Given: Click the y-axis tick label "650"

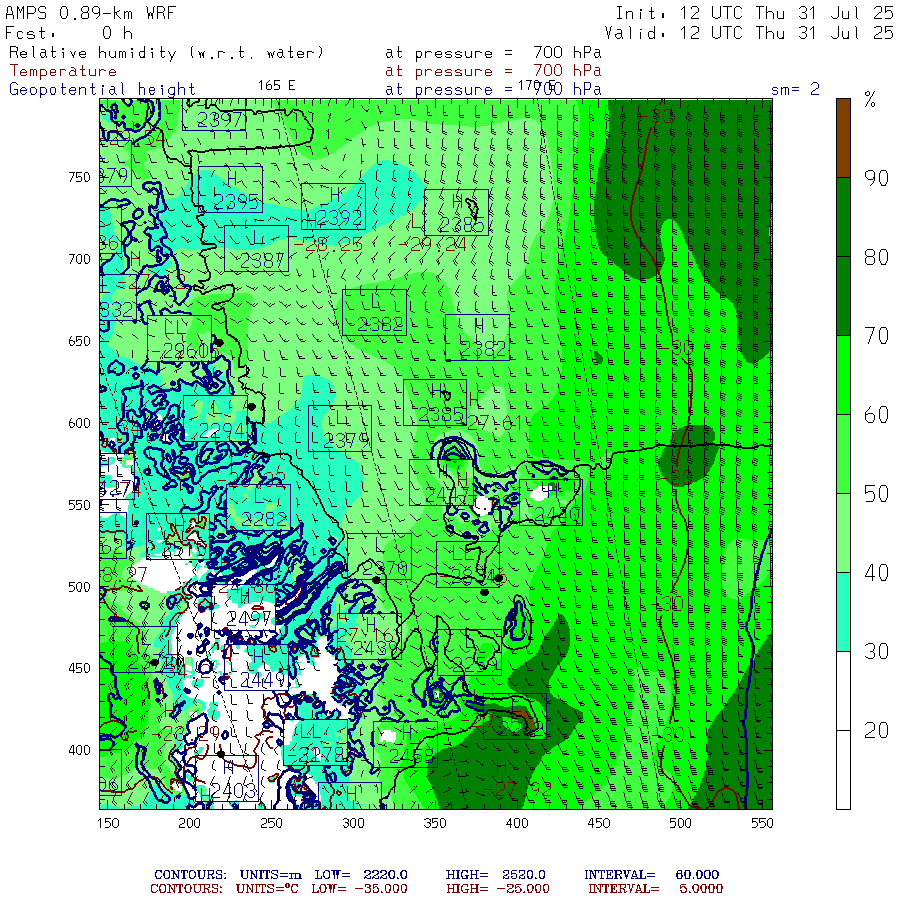Looking at the screenshot, I should tap(80, 341).
